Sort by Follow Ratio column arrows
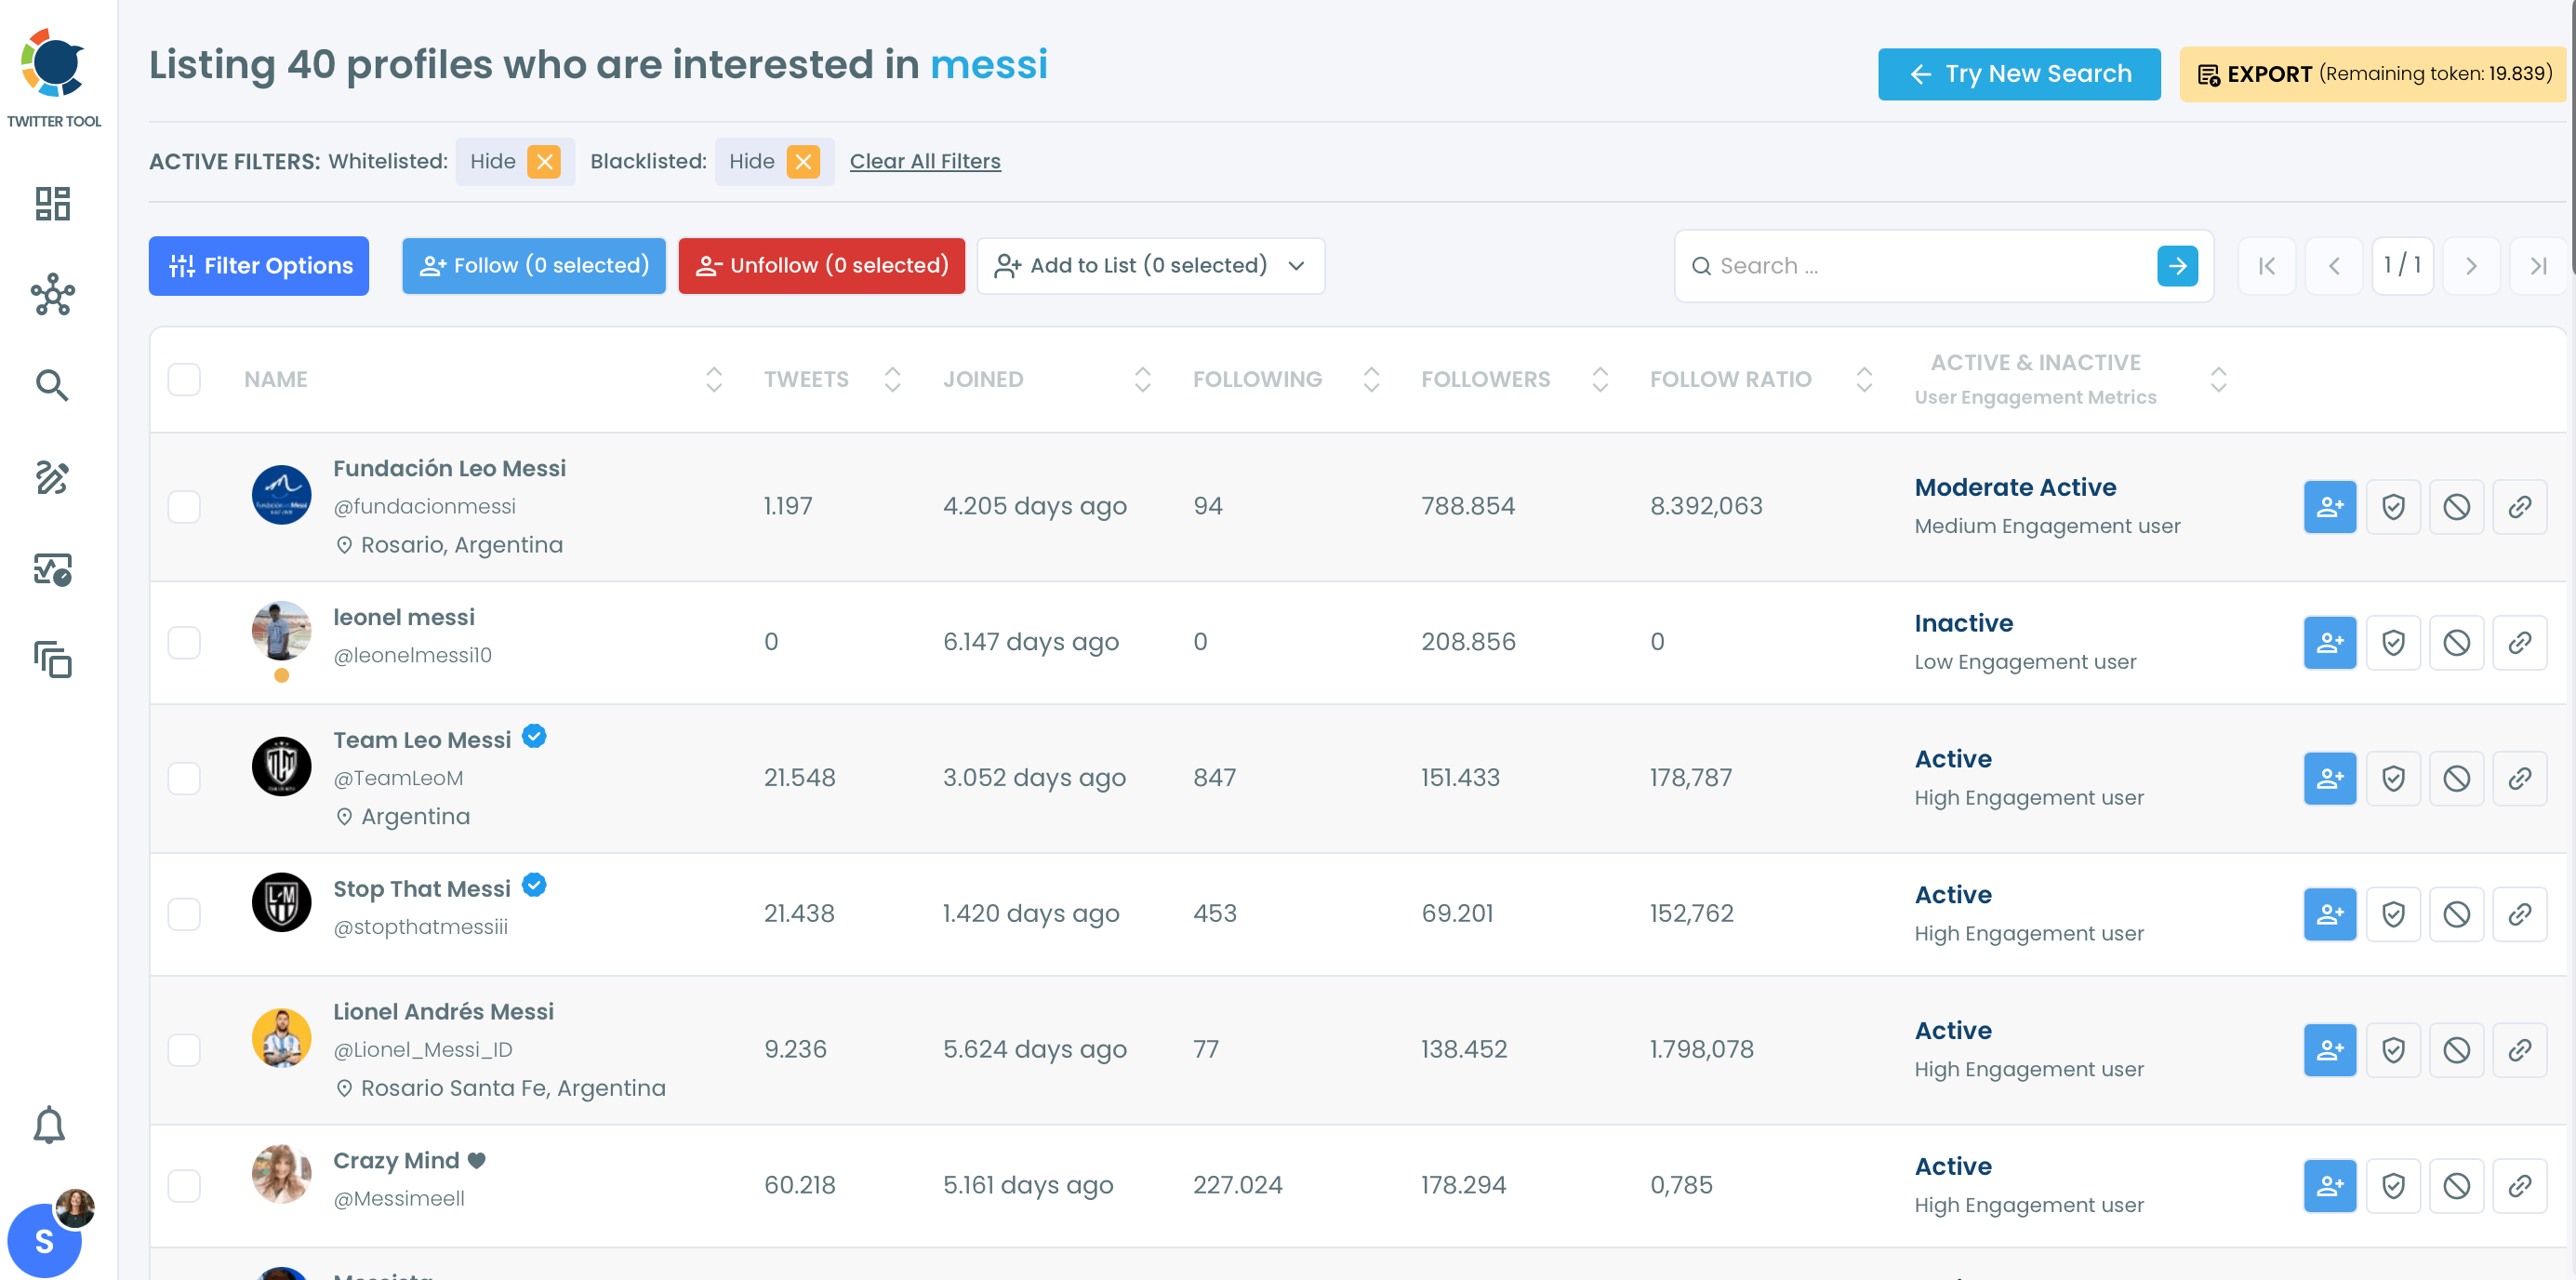The width and height of the screenshot is (2576, 1280). 1864,380
